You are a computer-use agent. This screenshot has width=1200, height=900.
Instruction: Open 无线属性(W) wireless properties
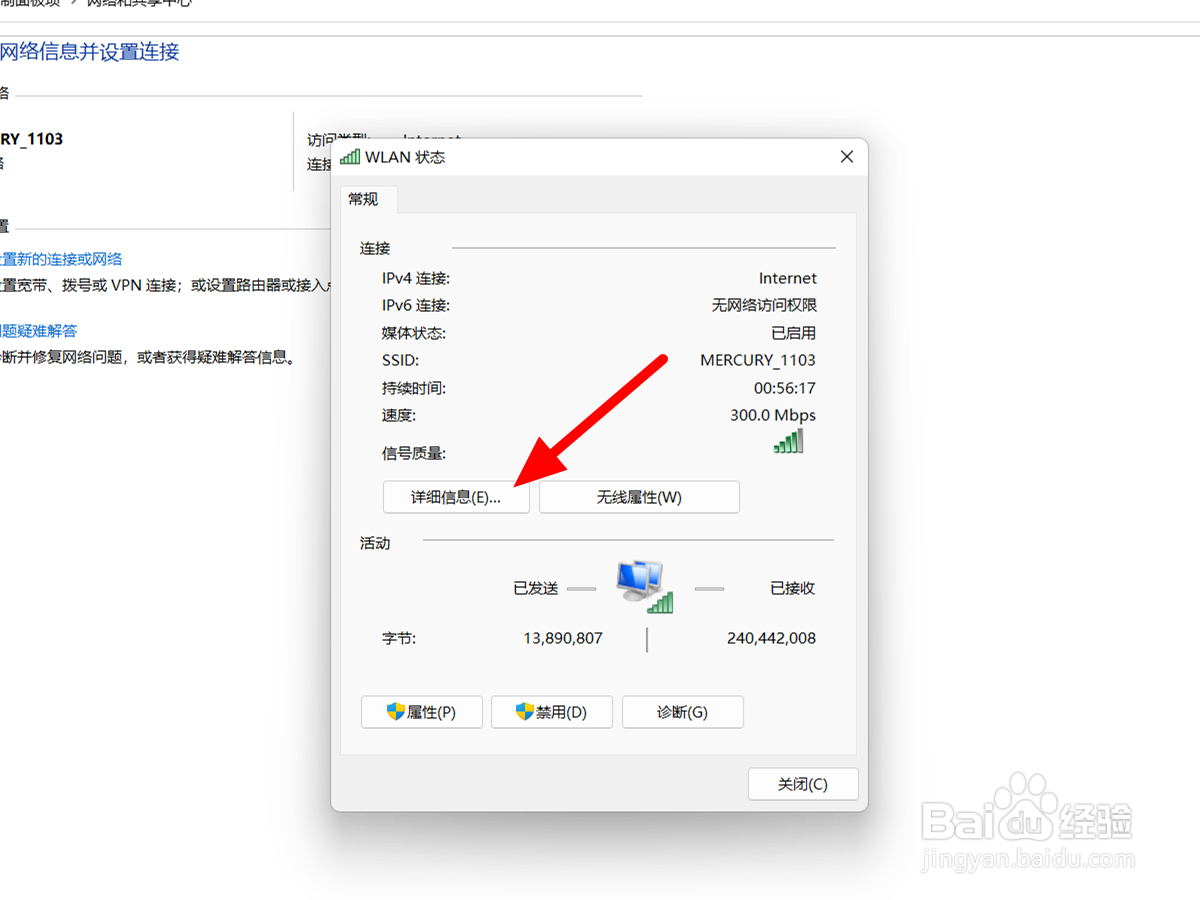(639, 497)
